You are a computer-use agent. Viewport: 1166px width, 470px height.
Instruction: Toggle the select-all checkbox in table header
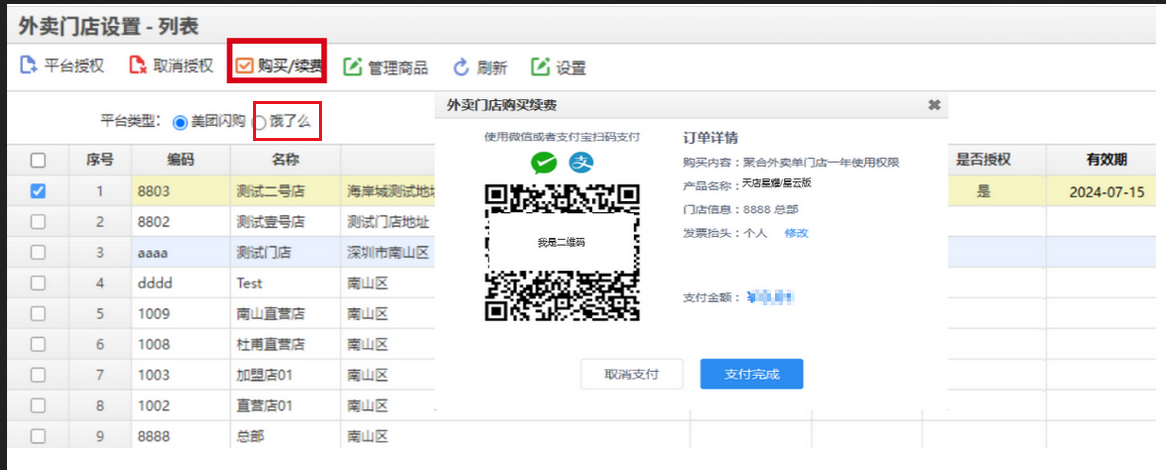(38, 160)
